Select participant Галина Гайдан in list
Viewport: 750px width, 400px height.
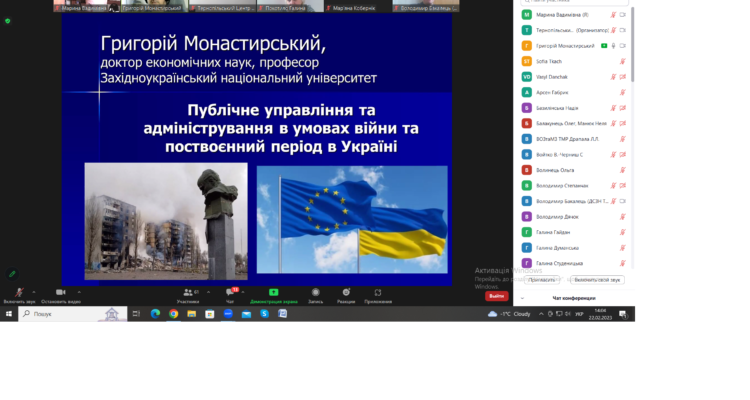pos(574,232)
